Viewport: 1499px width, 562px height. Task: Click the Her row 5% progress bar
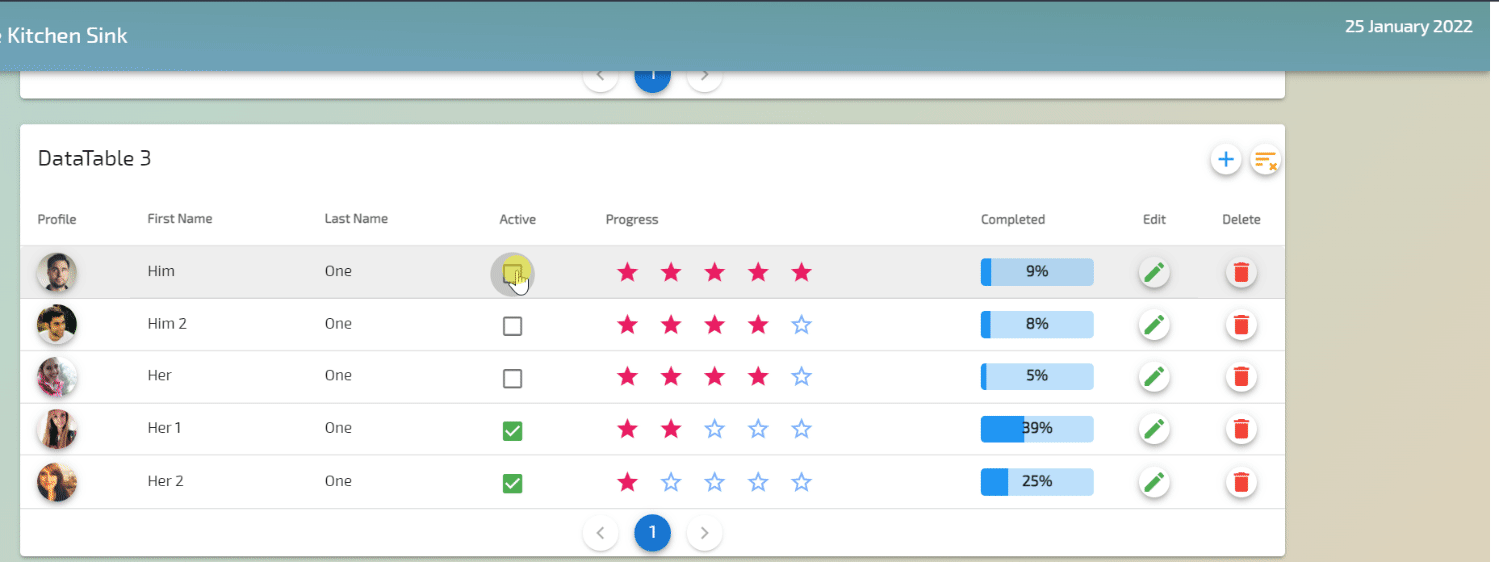(x=1037, y=376)
